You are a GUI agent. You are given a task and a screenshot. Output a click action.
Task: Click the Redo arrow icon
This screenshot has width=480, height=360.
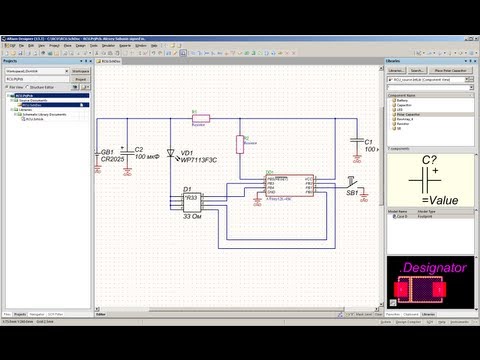point(160,53)
